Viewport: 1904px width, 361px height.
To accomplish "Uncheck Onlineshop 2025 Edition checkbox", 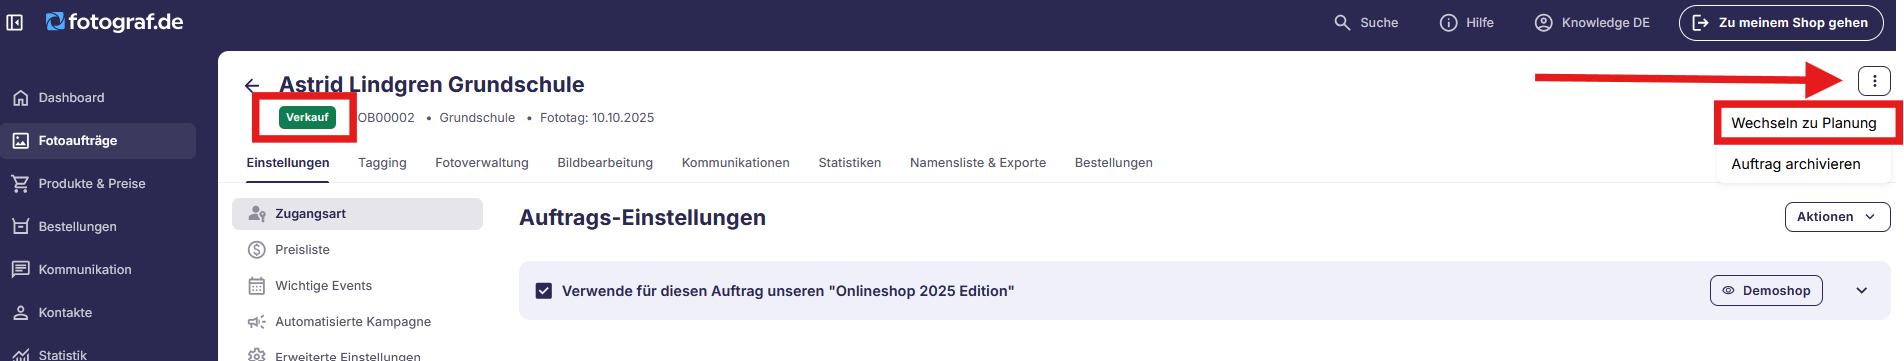I will point(544,291).
